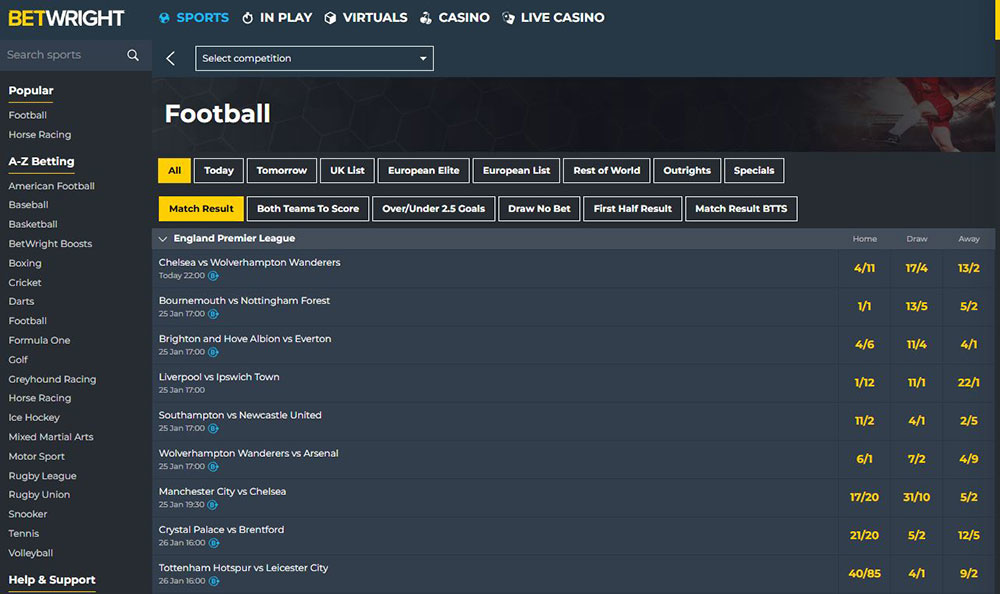This screenshot has width=1000, height=594.
Task: Click boost icon for Chelsea vs Wolverhampton
Action: pos(213,276)
